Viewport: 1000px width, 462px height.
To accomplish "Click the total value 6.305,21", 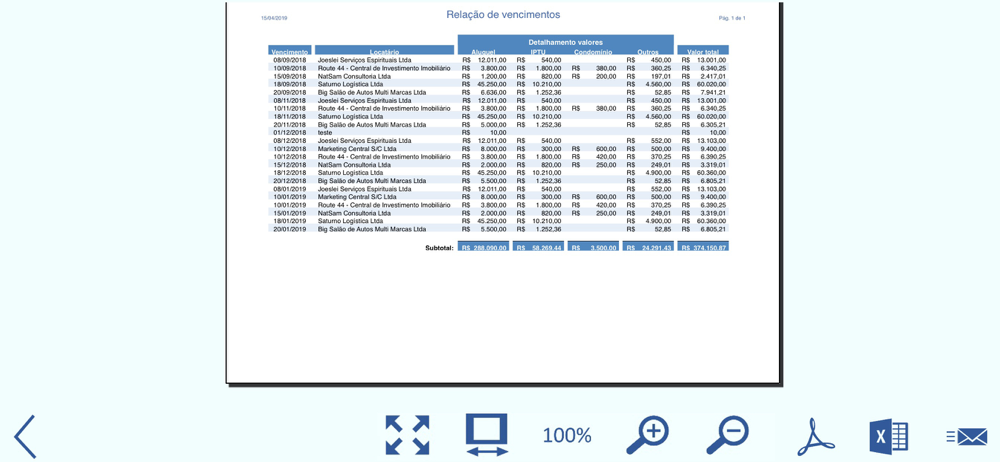I will coord(712,124).
